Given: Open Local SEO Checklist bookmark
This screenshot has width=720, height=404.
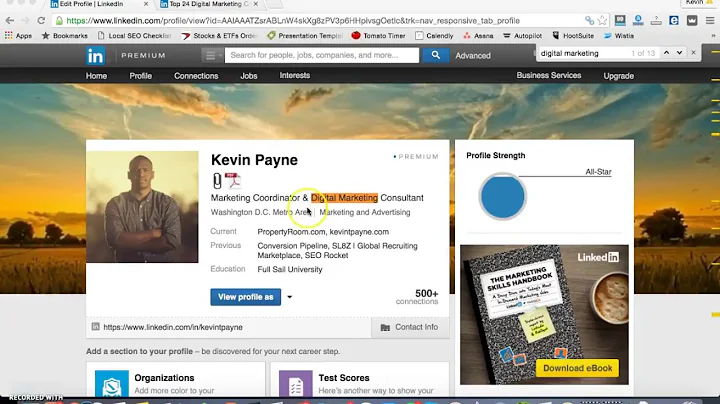Looking at the screenshot, I should [135, 35].
